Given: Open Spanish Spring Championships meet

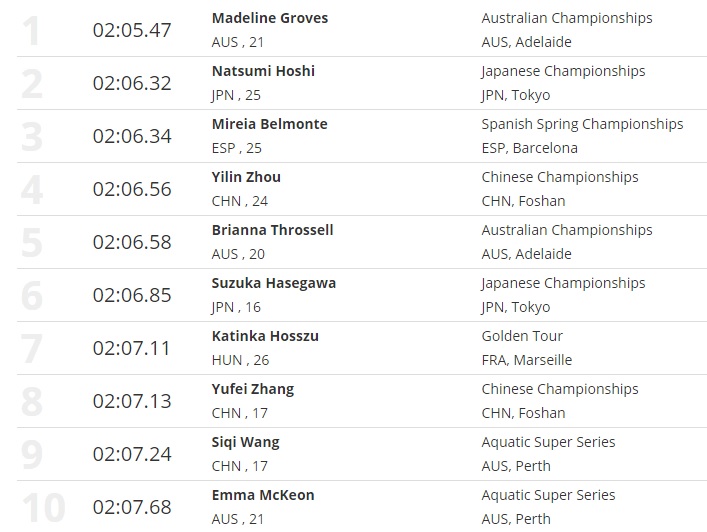Looking at the screenshot, I should 582,124.
